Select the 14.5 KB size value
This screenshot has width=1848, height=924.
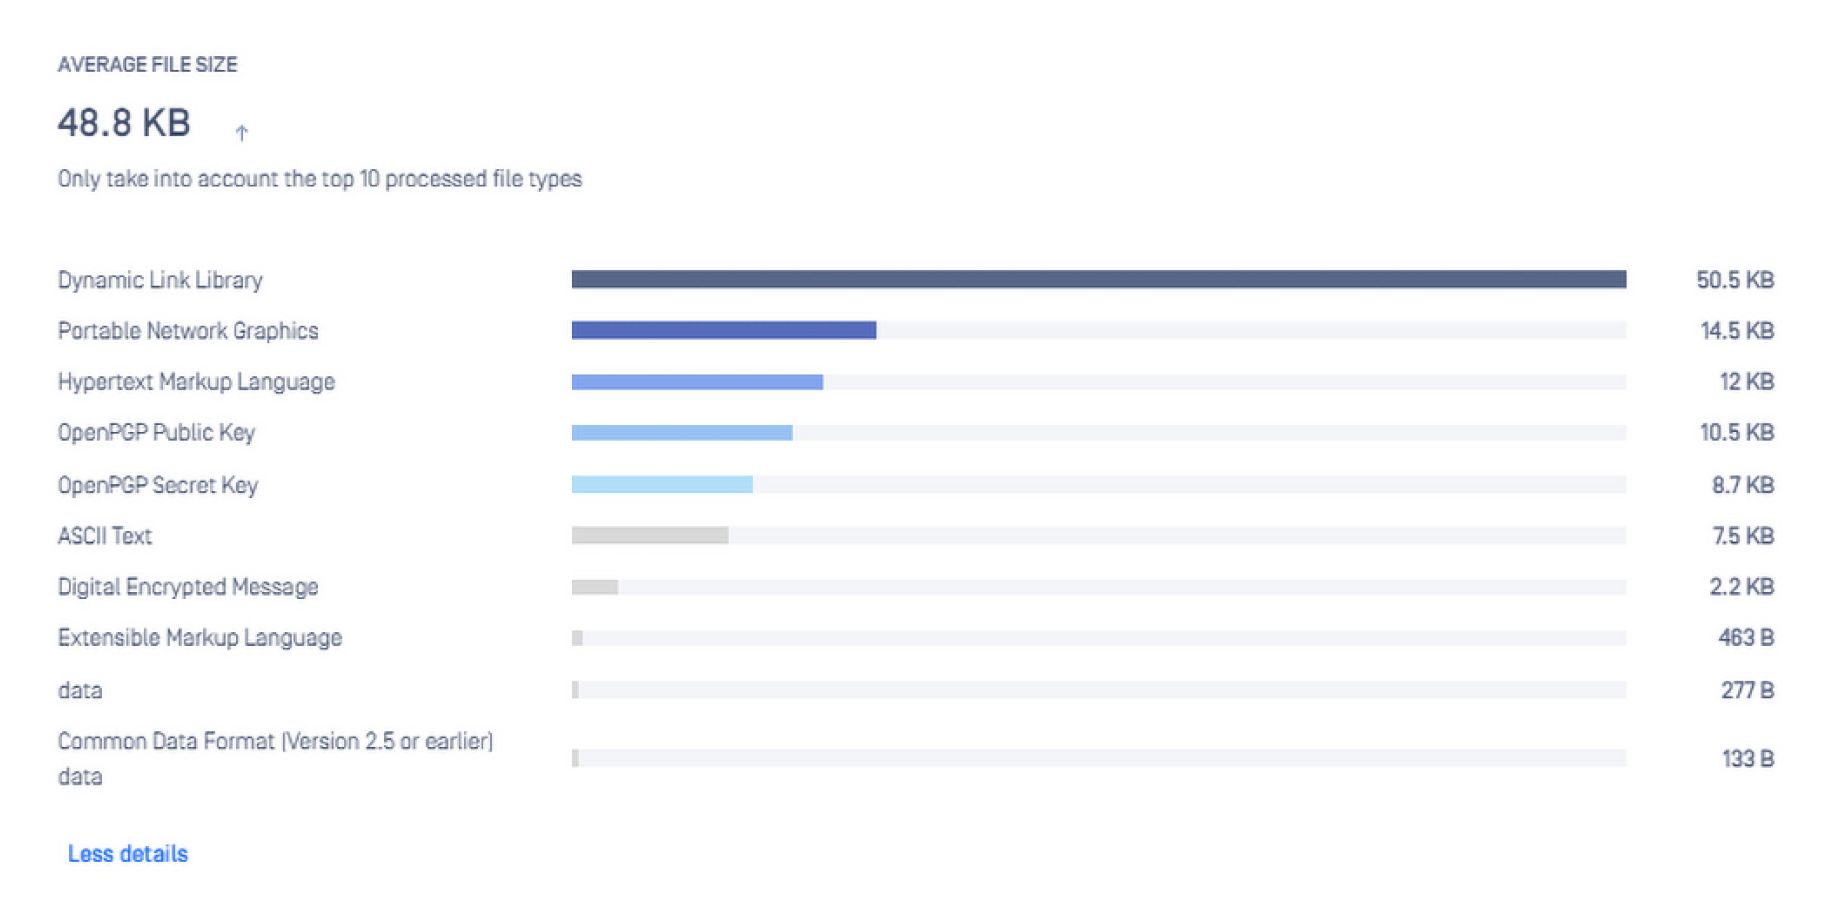[x=1736, y=331]
